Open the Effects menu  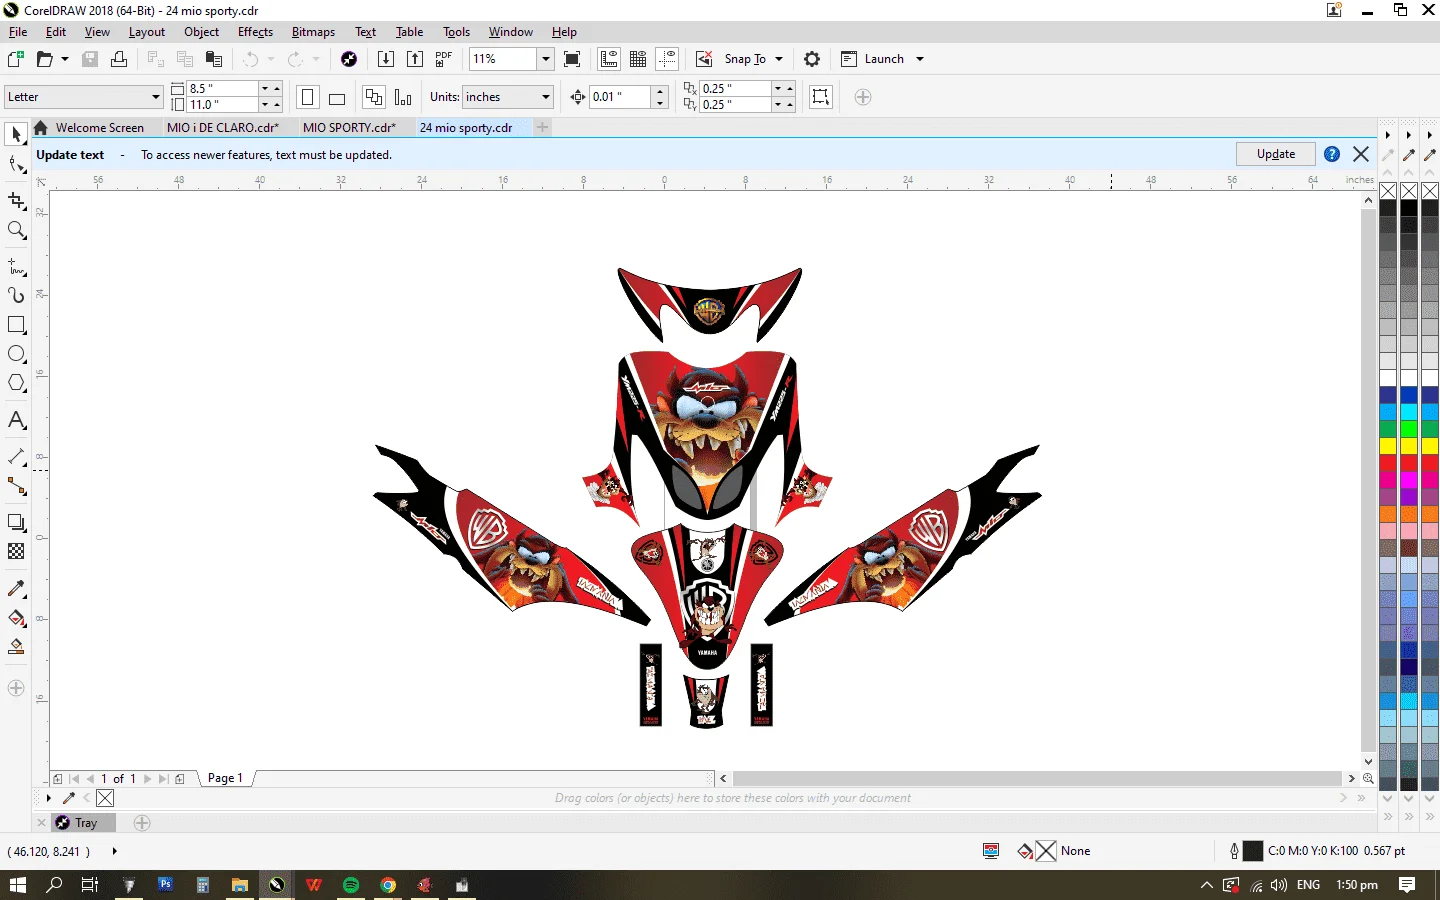coord(255,32)
